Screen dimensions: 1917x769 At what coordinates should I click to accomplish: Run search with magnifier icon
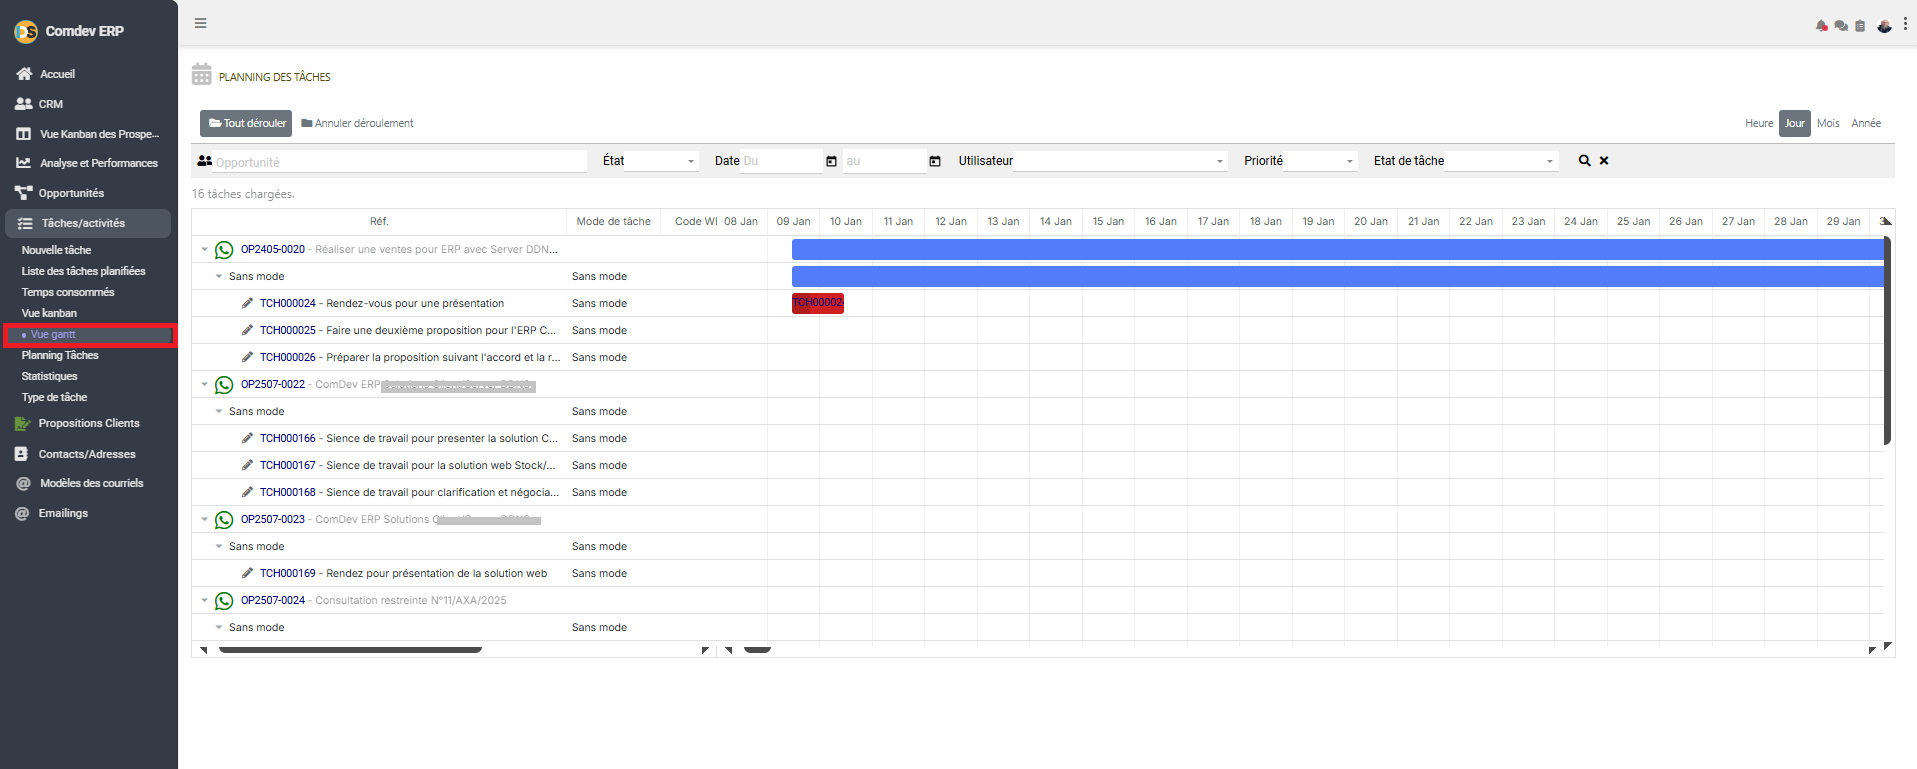click(1585, 160)
